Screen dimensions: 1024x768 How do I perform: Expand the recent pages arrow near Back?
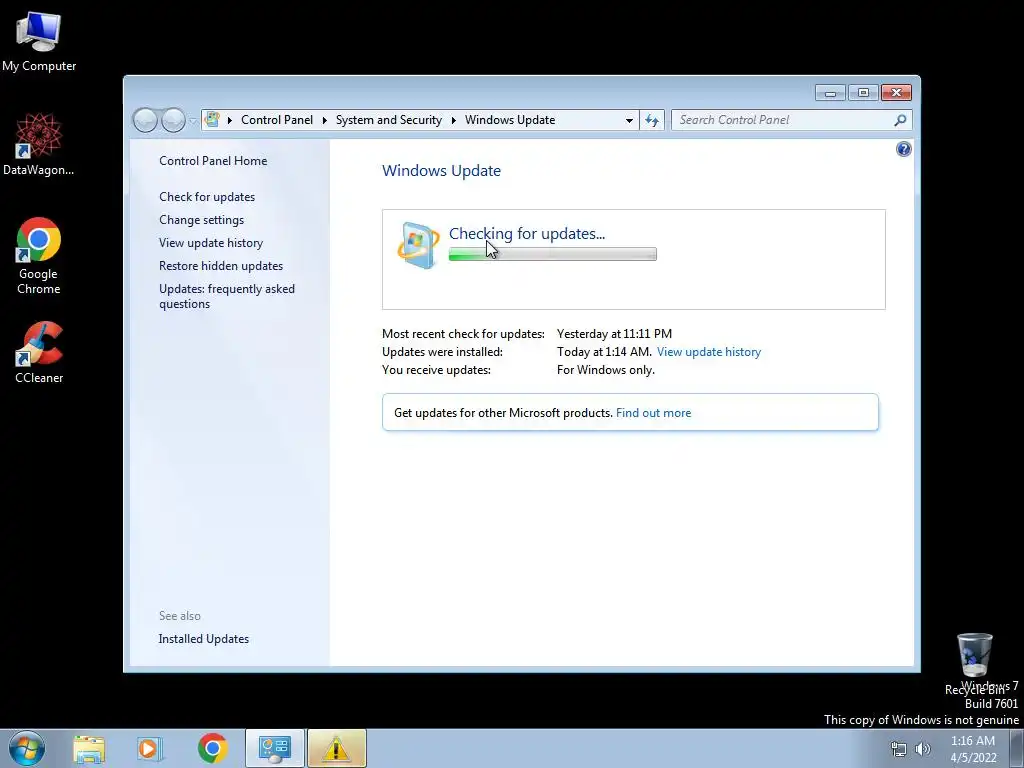click(193, 121)
